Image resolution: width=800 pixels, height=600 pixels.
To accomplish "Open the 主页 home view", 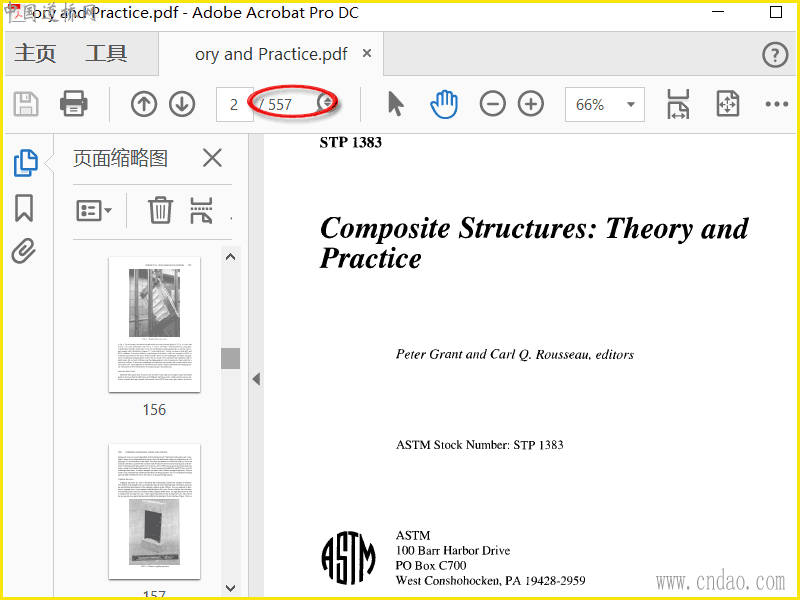I will click(35, 54).
